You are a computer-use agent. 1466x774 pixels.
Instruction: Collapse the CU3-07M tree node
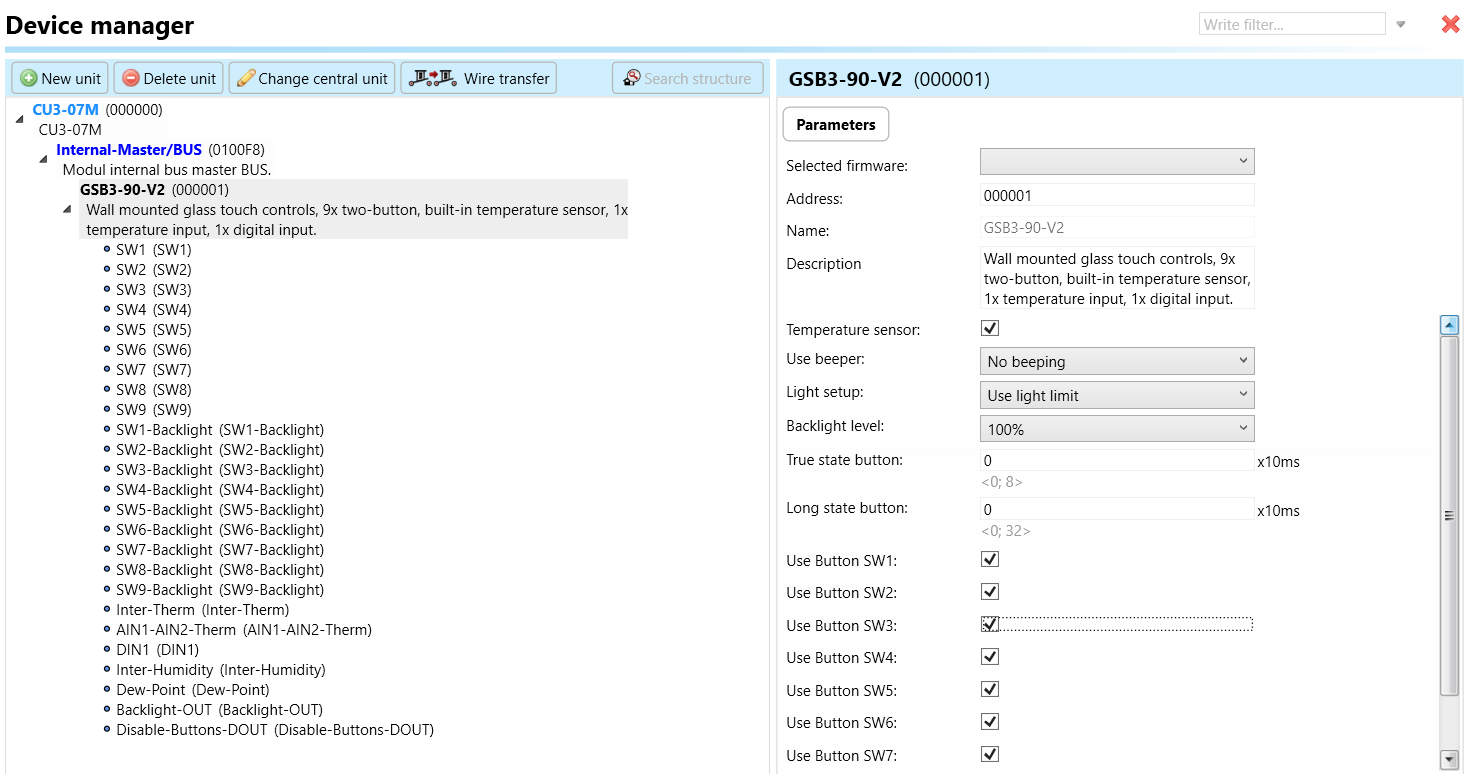[x=20, y=119]
